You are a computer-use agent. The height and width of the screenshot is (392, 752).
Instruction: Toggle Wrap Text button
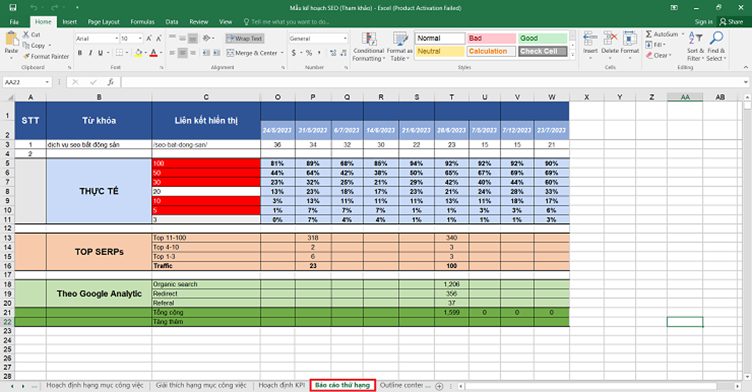(x=245, y=38)
